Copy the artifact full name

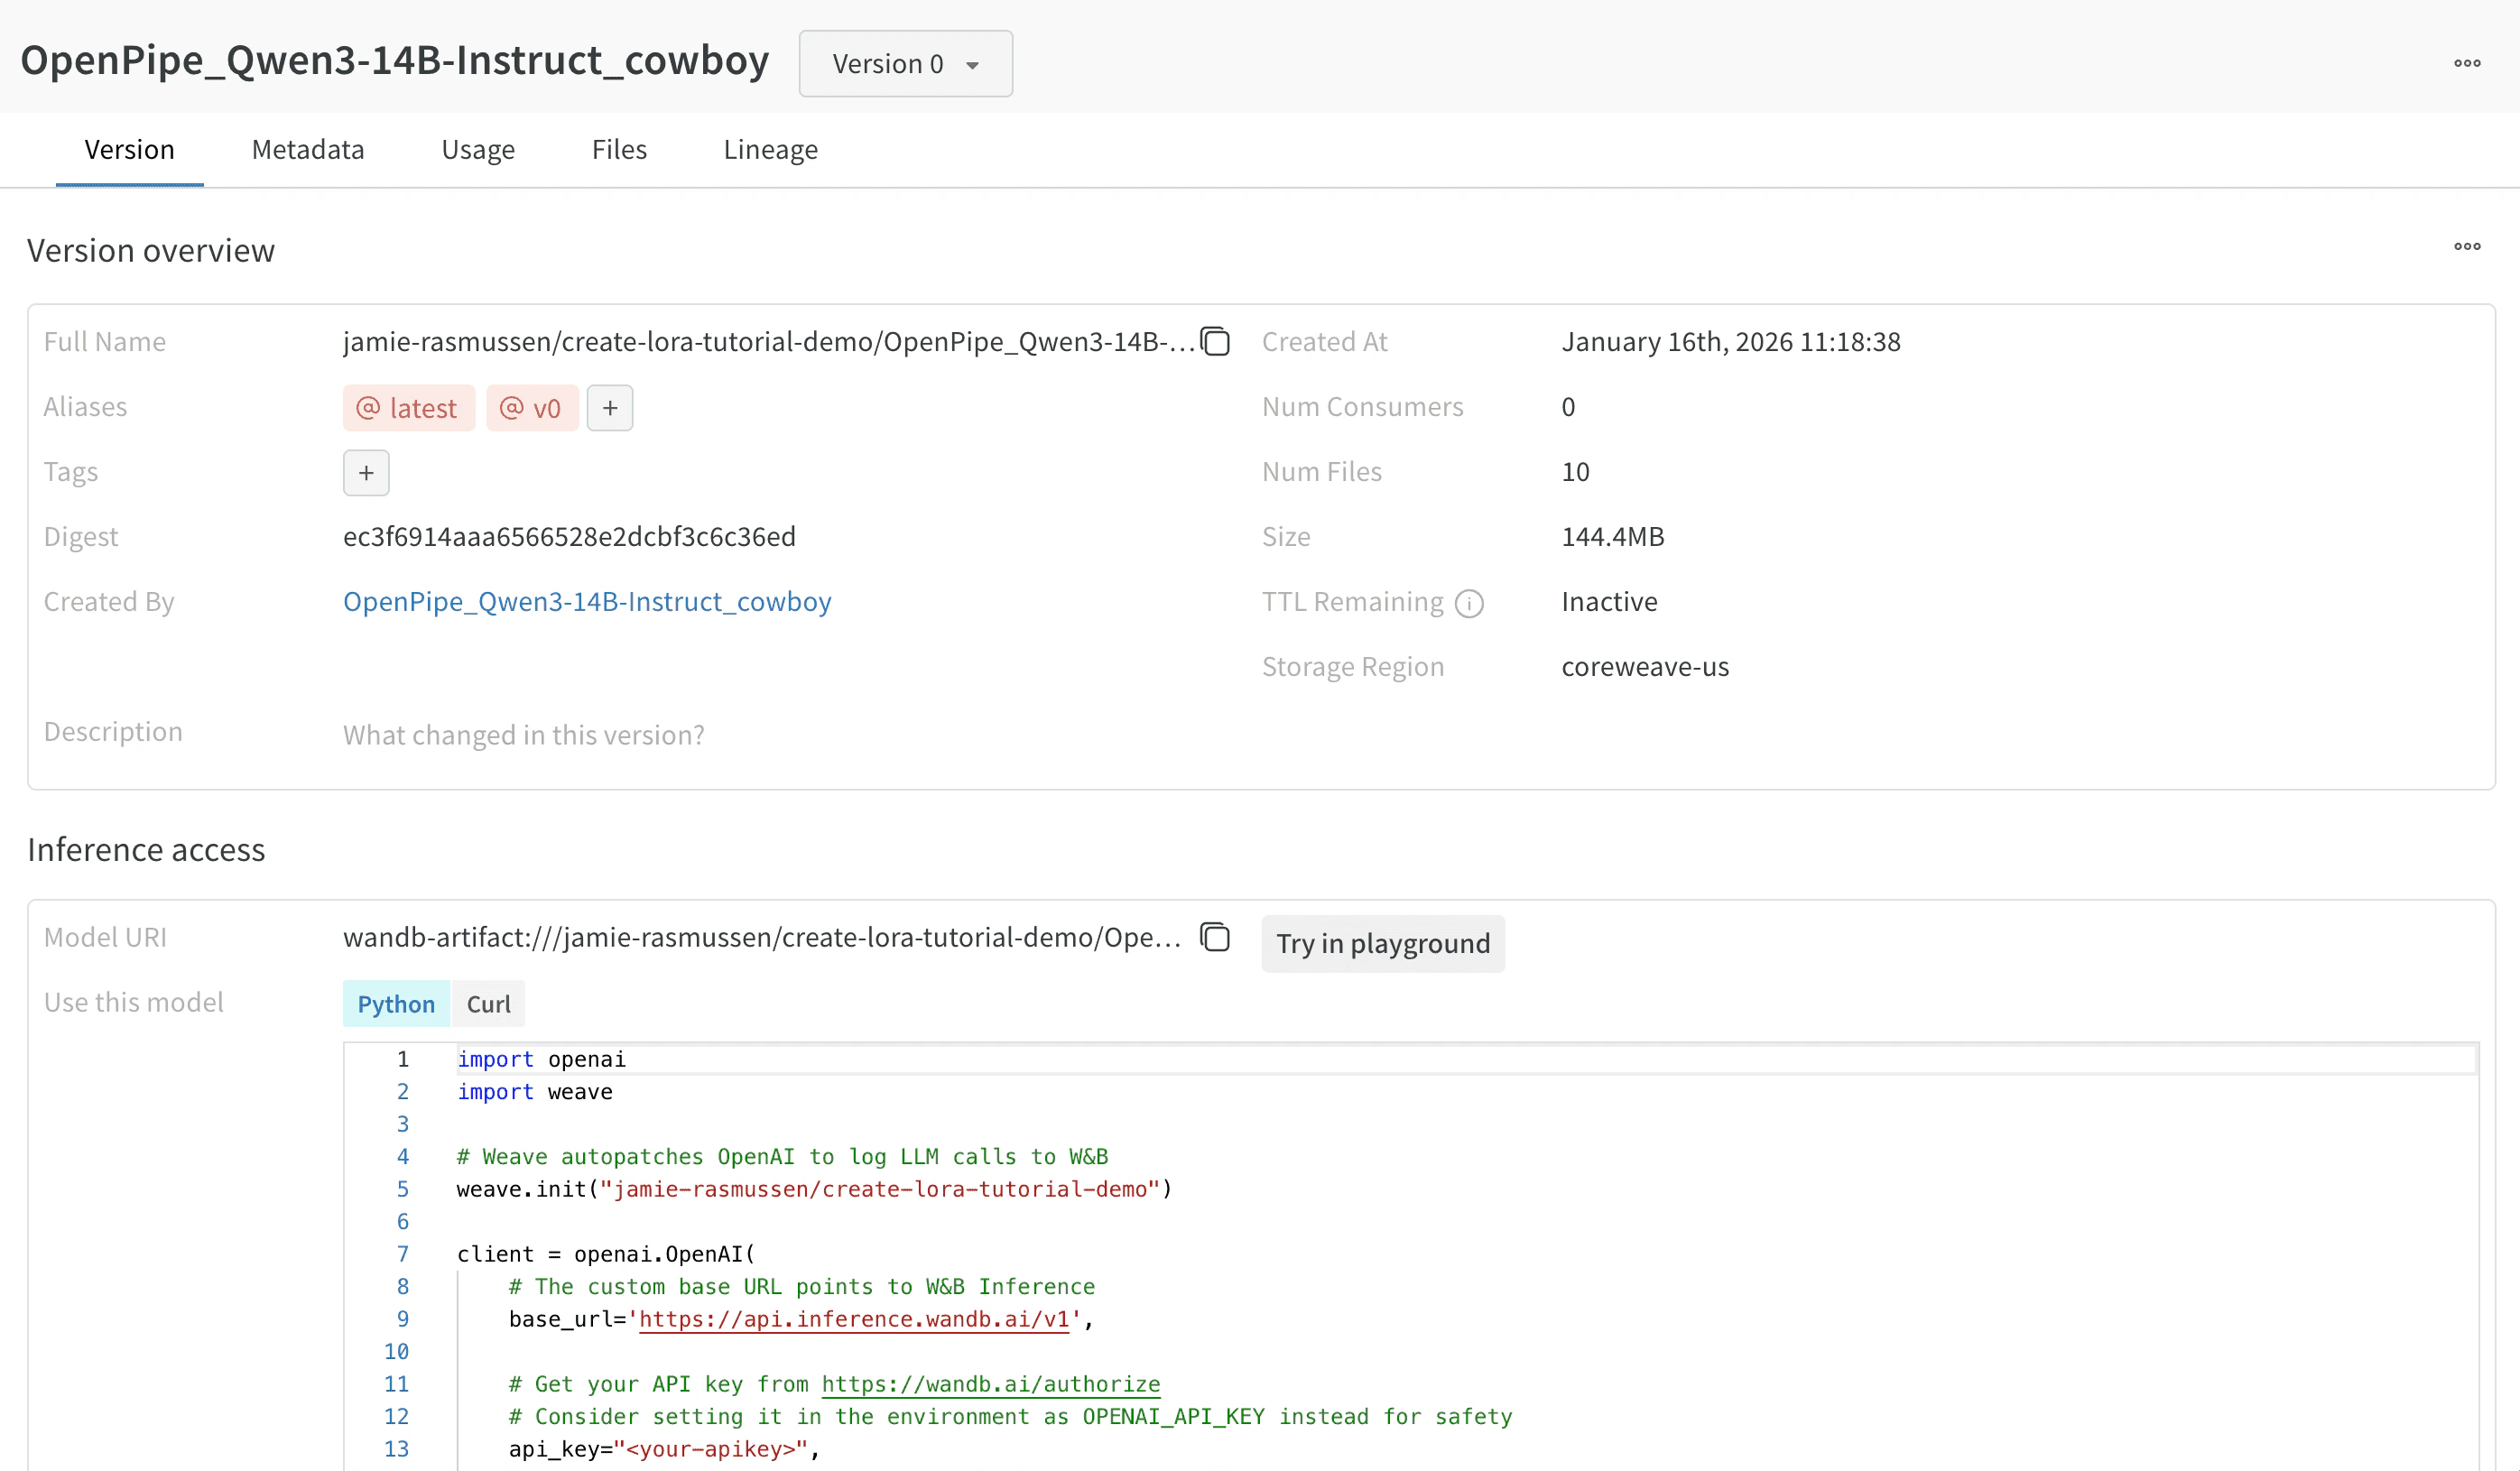[1215, 342]
